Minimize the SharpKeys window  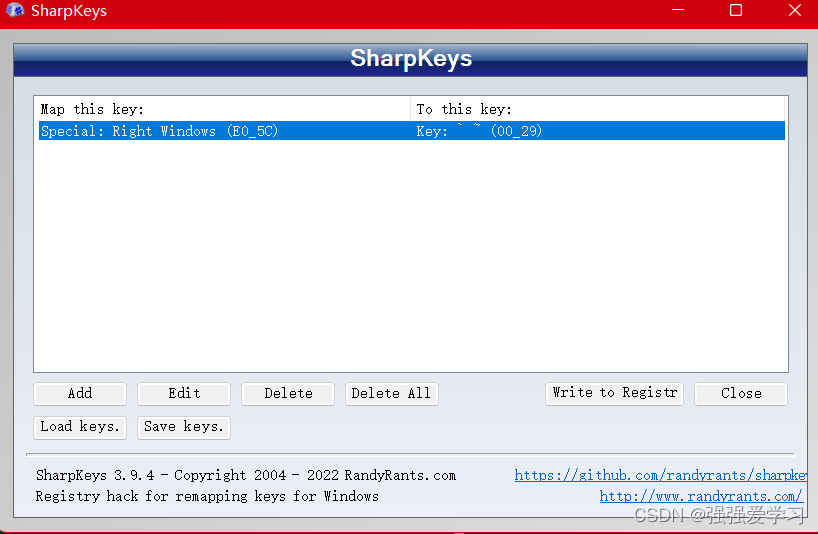(x=678, y=10)
